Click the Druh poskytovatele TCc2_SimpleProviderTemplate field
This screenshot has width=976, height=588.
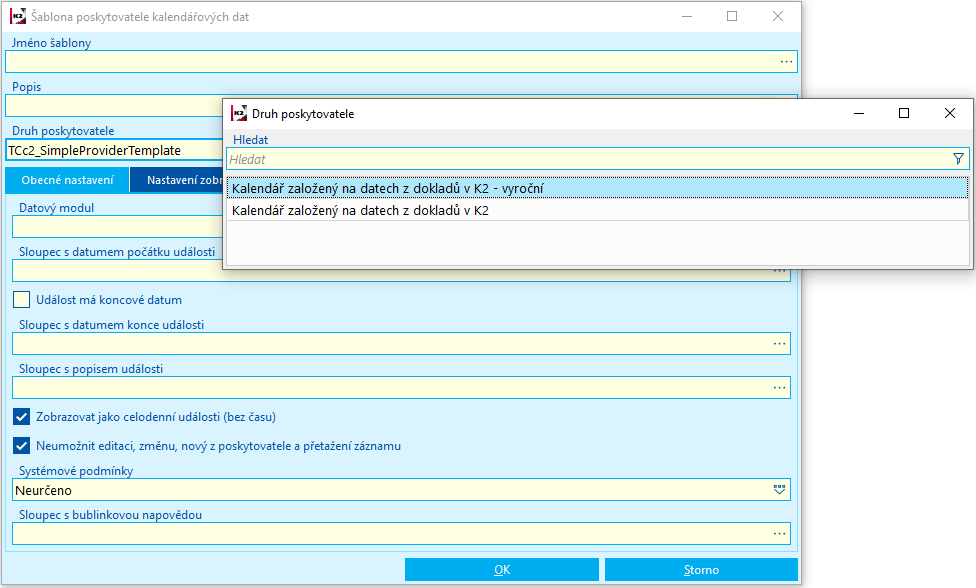[x=114, y=150]
